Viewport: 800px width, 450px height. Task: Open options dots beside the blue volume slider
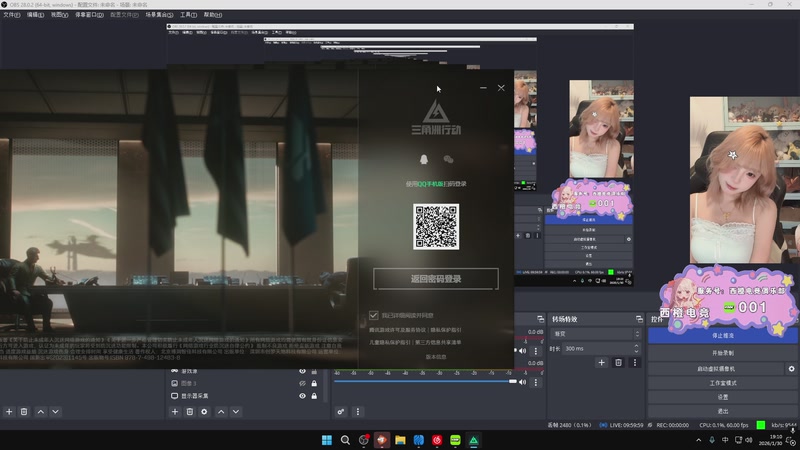pos(536,382)
